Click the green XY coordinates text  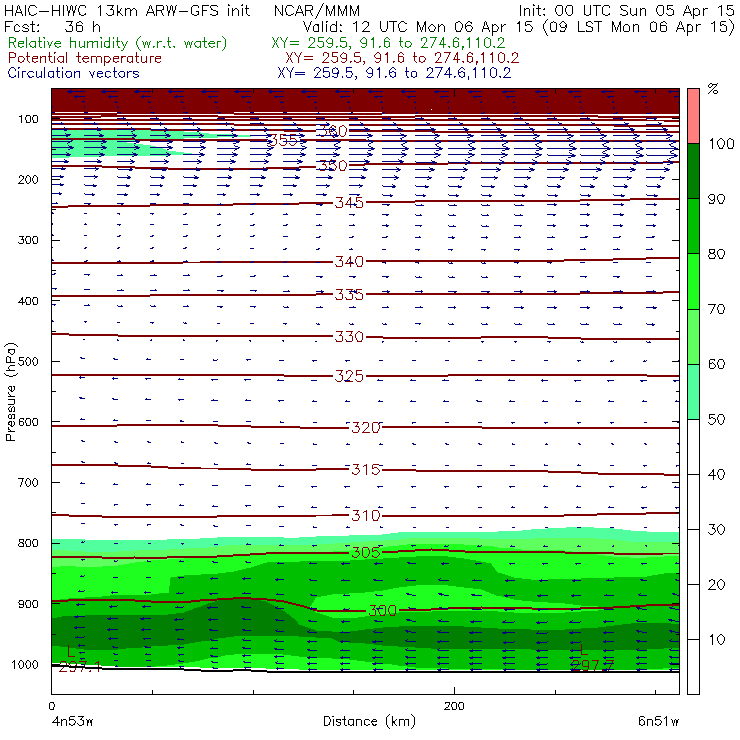pos(388,43)
